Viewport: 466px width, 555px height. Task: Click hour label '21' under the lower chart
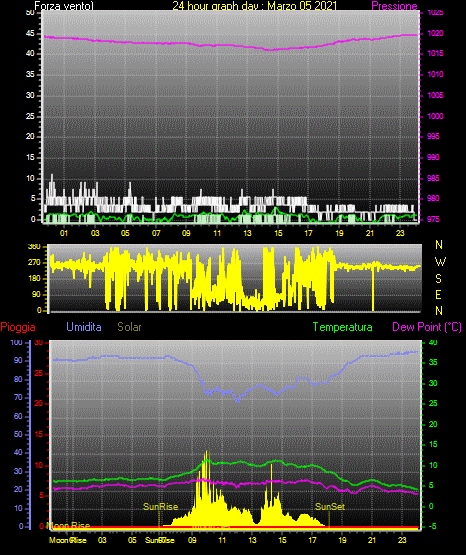372,540
